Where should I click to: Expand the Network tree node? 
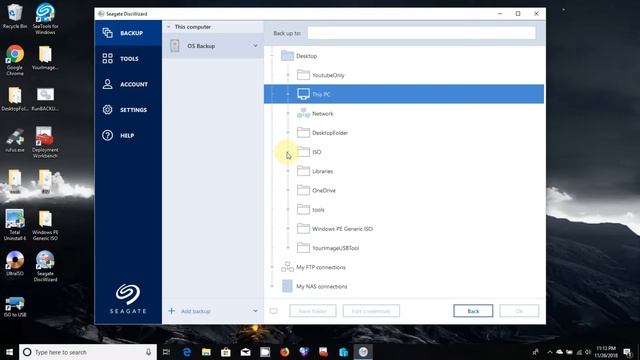click(288, 113)
